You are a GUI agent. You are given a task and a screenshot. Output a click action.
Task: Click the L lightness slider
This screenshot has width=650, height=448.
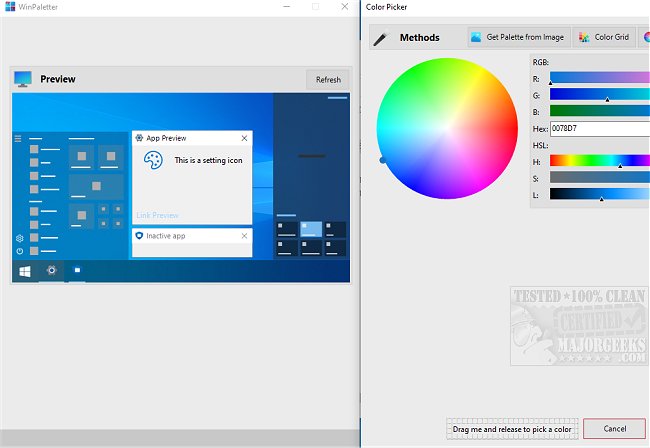[x=600, y=194]
